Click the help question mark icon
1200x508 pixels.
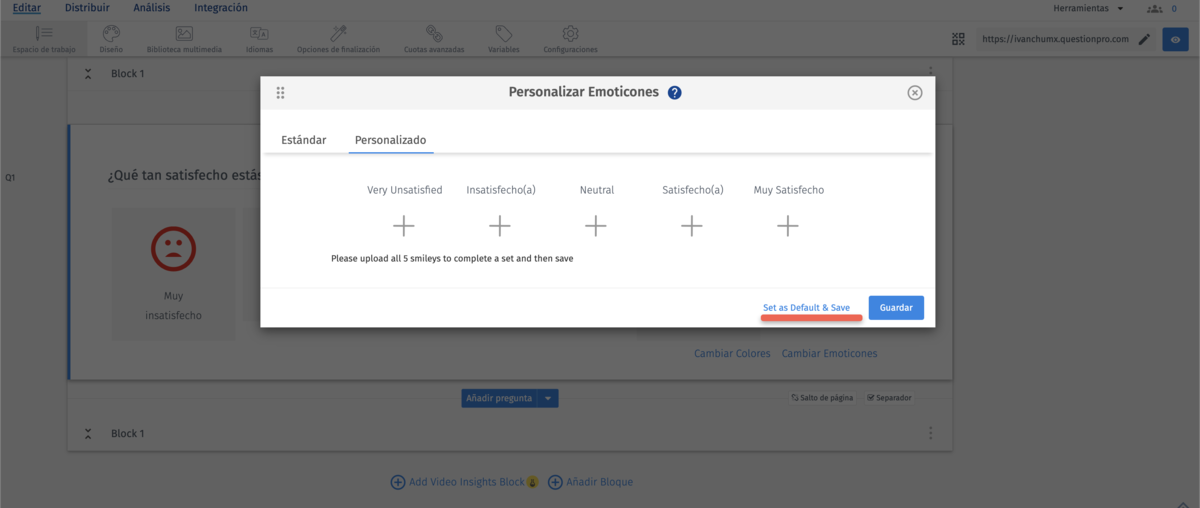[x=675, y=93]
